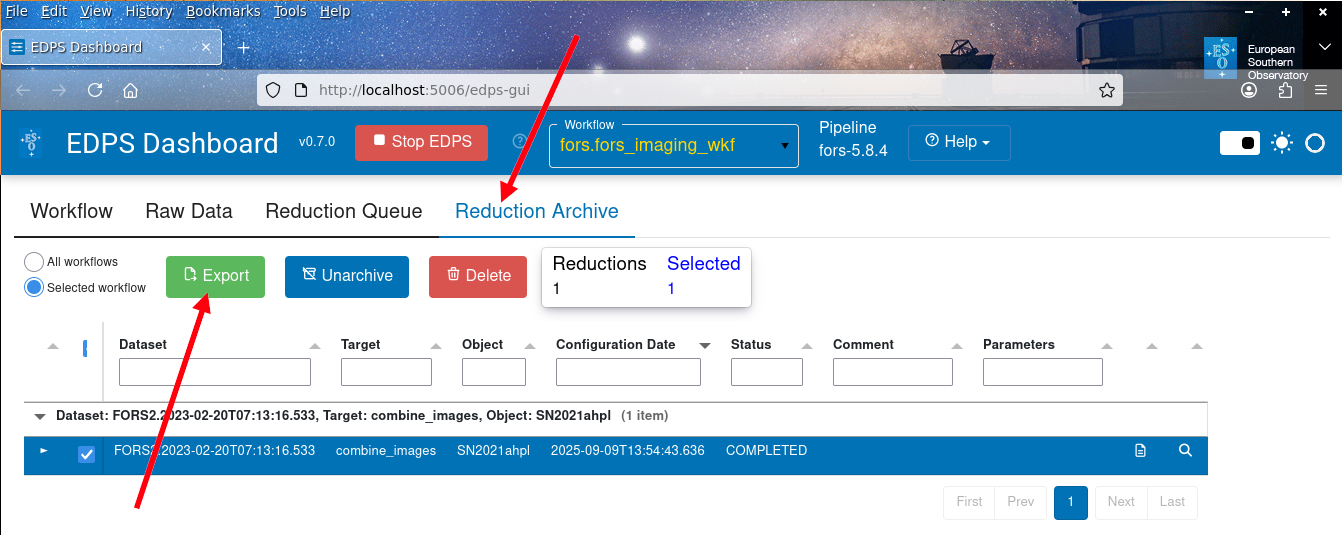1342x535 pixels.
Task: Click the magnifier icon in reduction row
Action: pyautogui.click(x=1185, y=451)
